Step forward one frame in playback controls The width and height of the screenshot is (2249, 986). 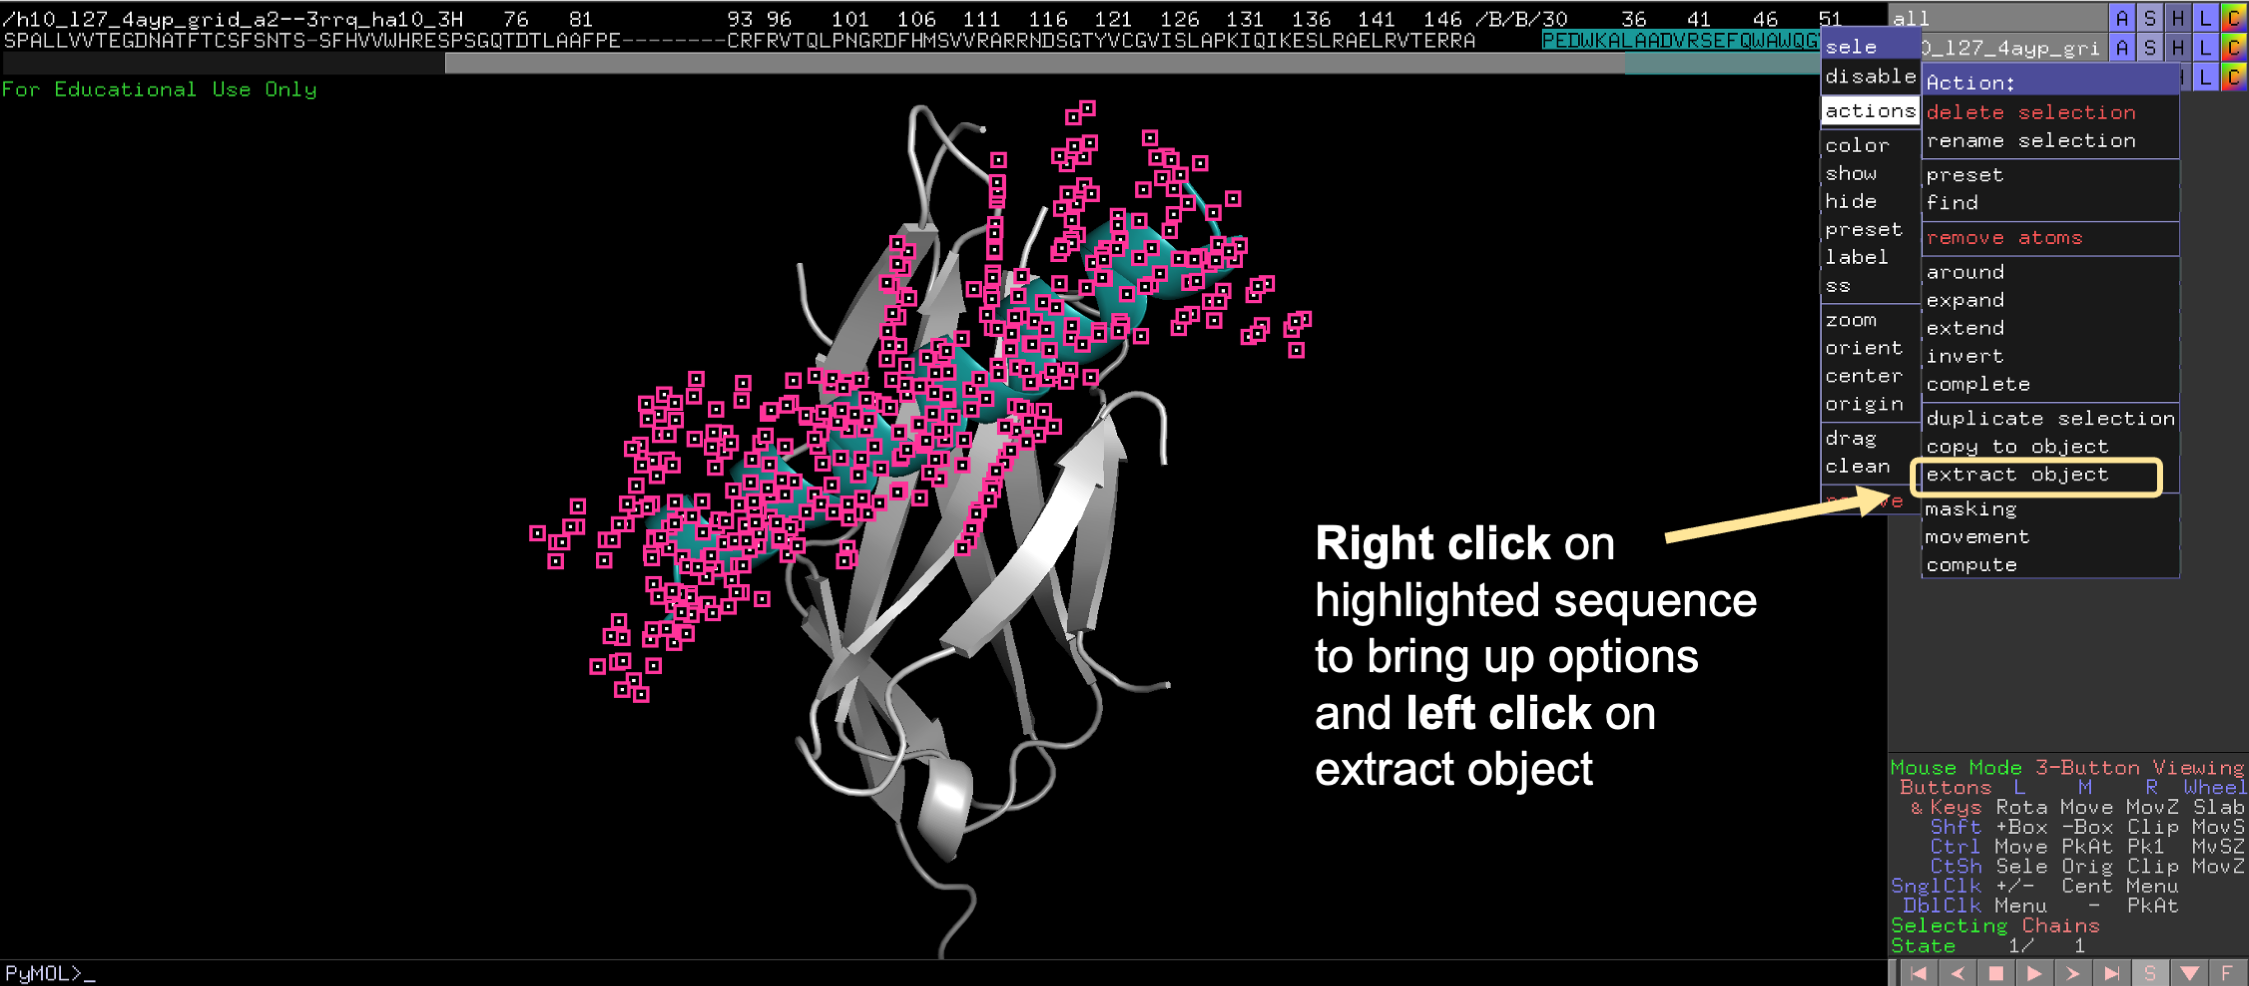coord(2073,973)
